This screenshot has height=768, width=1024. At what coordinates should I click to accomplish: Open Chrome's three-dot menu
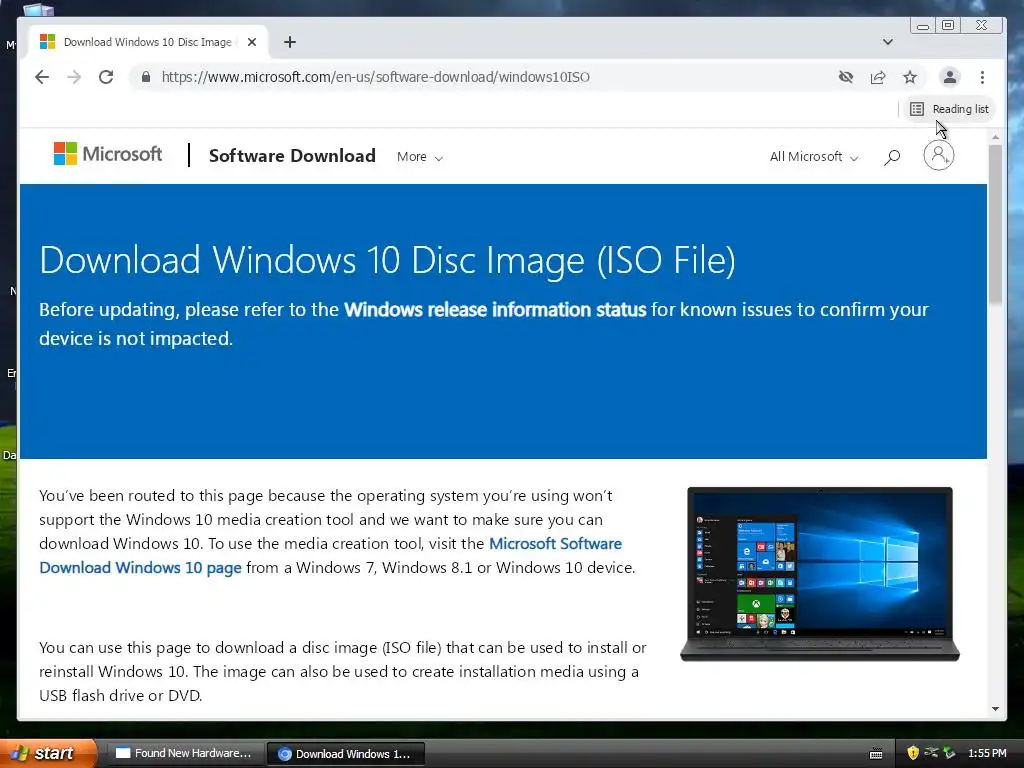tap(982, 77)
